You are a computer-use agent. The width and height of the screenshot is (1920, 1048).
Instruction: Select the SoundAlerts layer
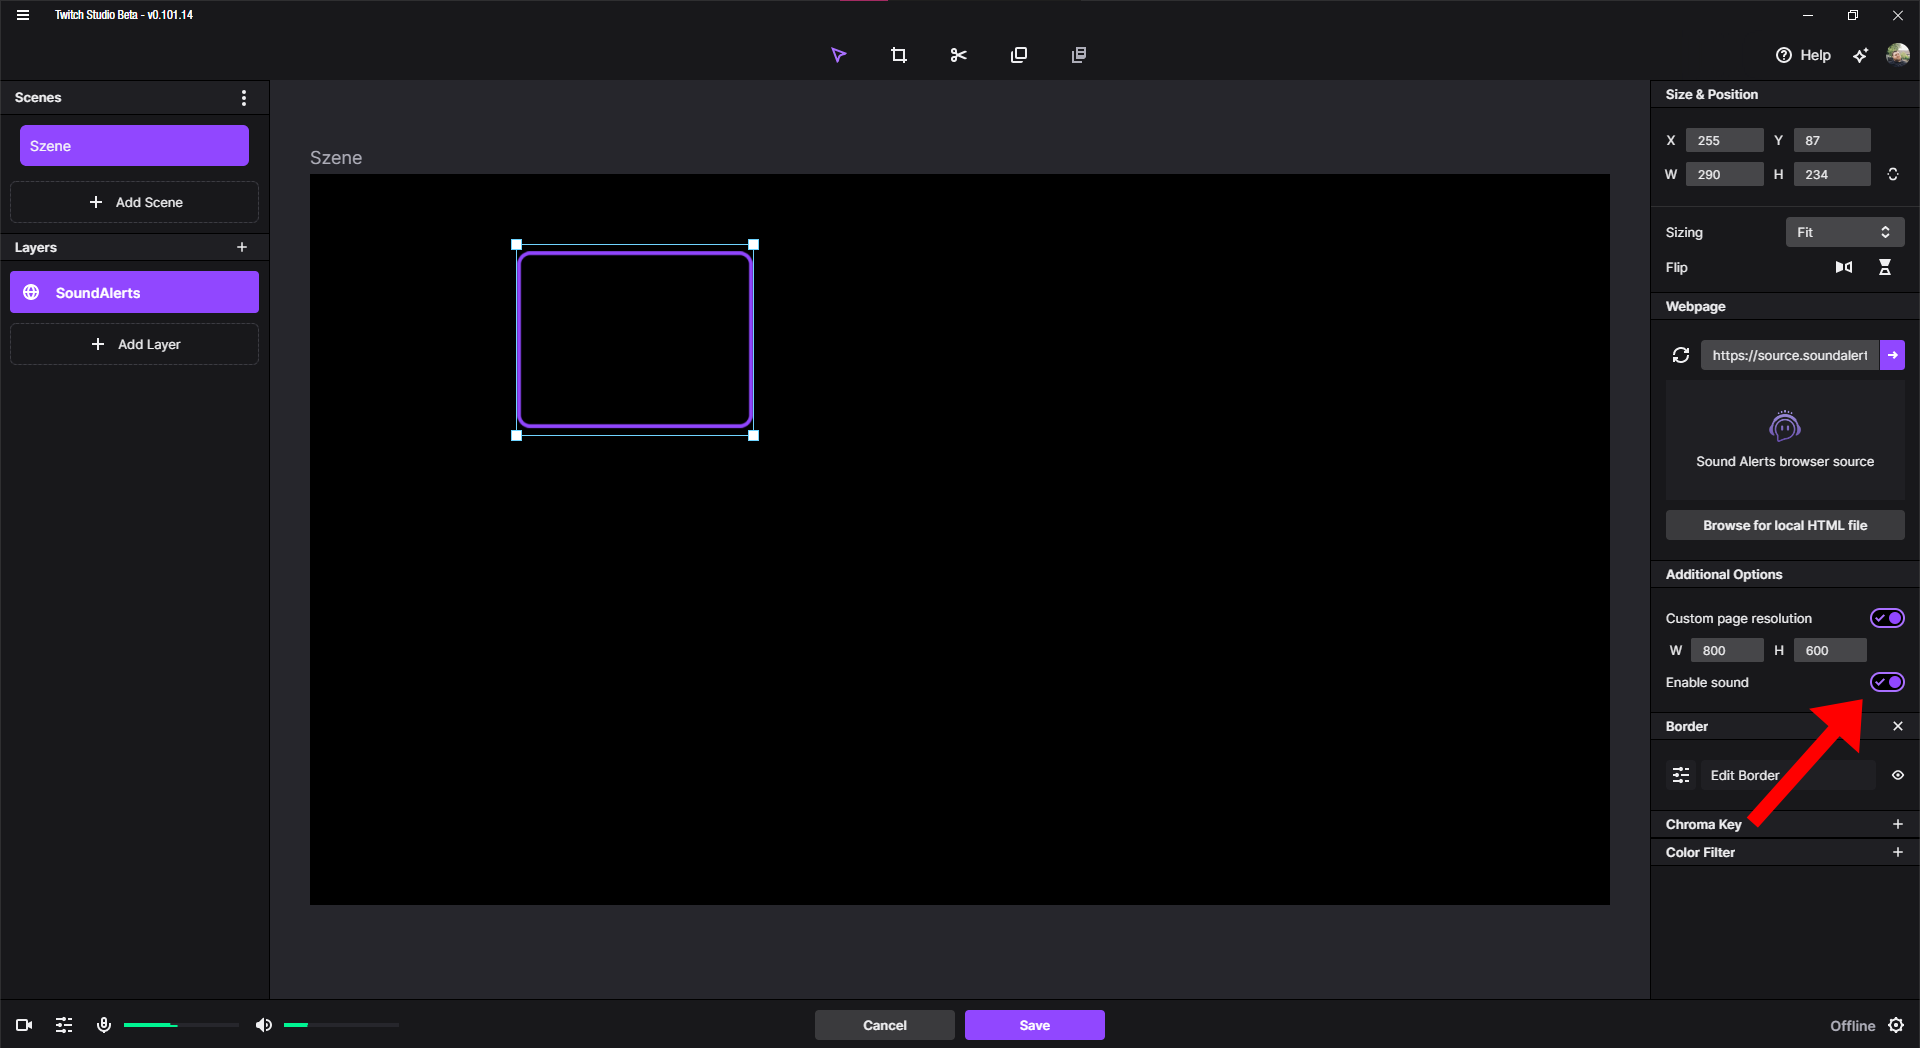pyautogui.click(x=134, y=292)
